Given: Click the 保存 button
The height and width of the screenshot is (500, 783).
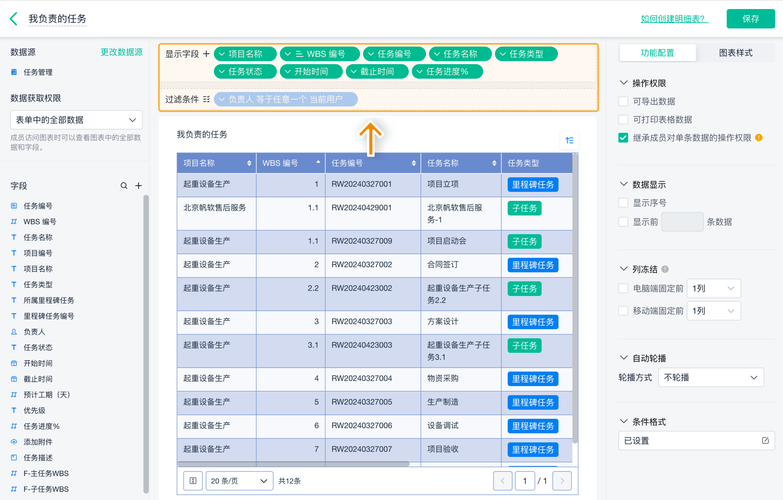Looking at the screenshot, I should pyautogui.click(x=751, y=19).
